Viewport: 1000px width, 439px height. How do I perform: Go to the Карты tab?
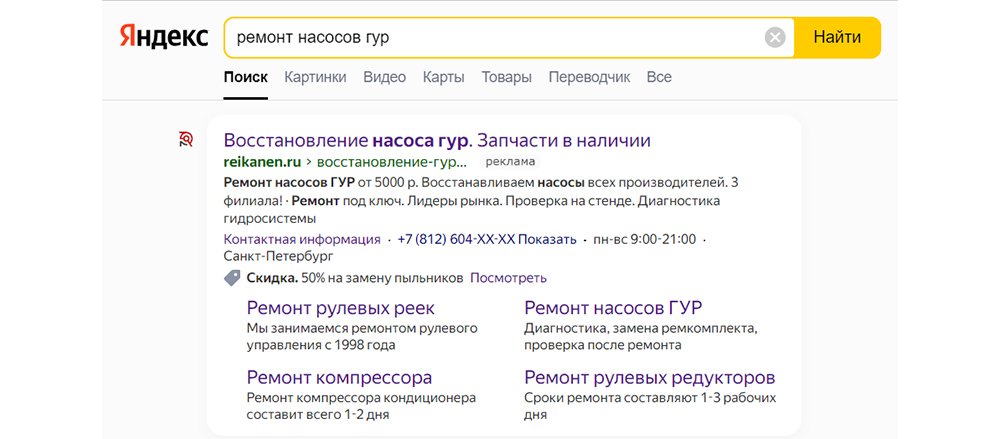coord(443,77)
